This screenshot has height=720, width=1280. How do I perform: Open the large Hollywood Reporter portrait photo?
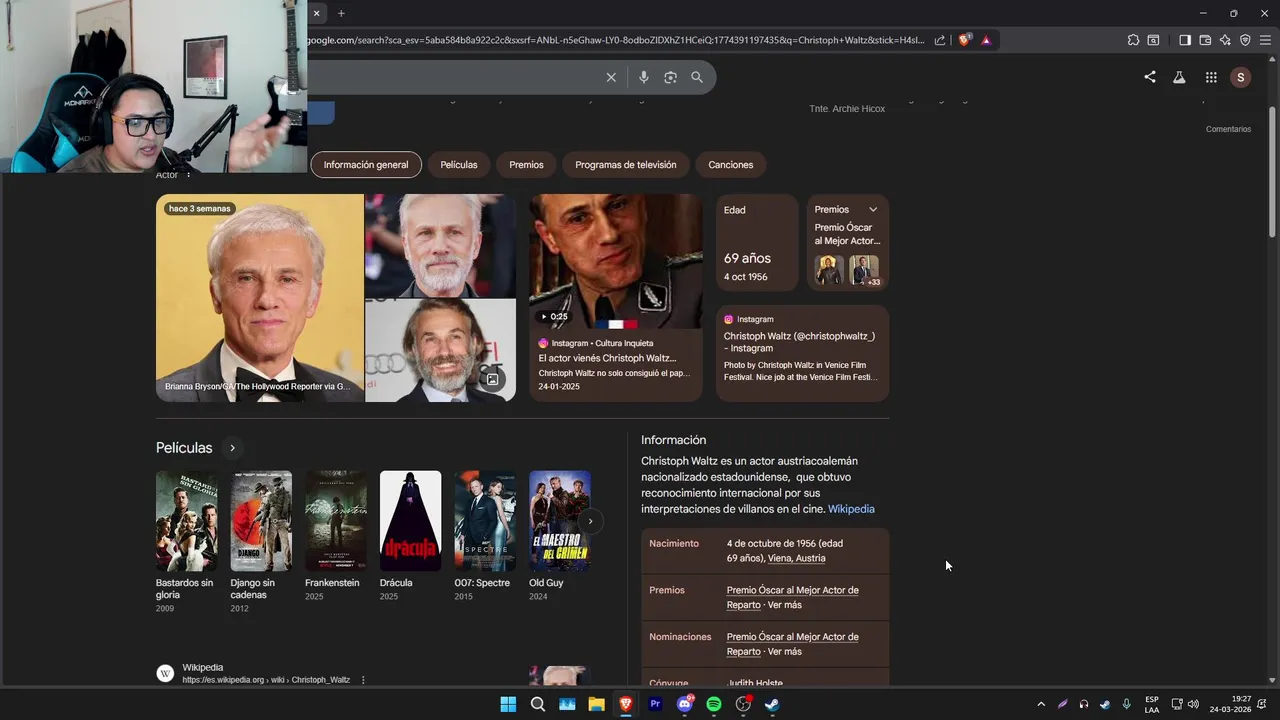[x=260, y=298]
